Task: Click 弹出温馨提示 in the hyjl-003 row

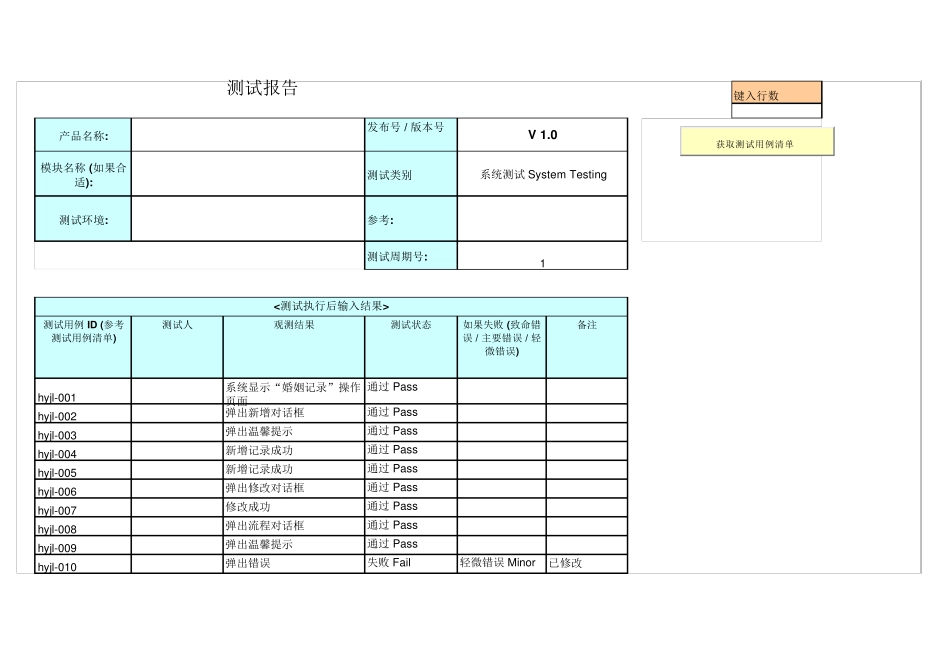Action: pyautogui.click(x=294, y=432)
